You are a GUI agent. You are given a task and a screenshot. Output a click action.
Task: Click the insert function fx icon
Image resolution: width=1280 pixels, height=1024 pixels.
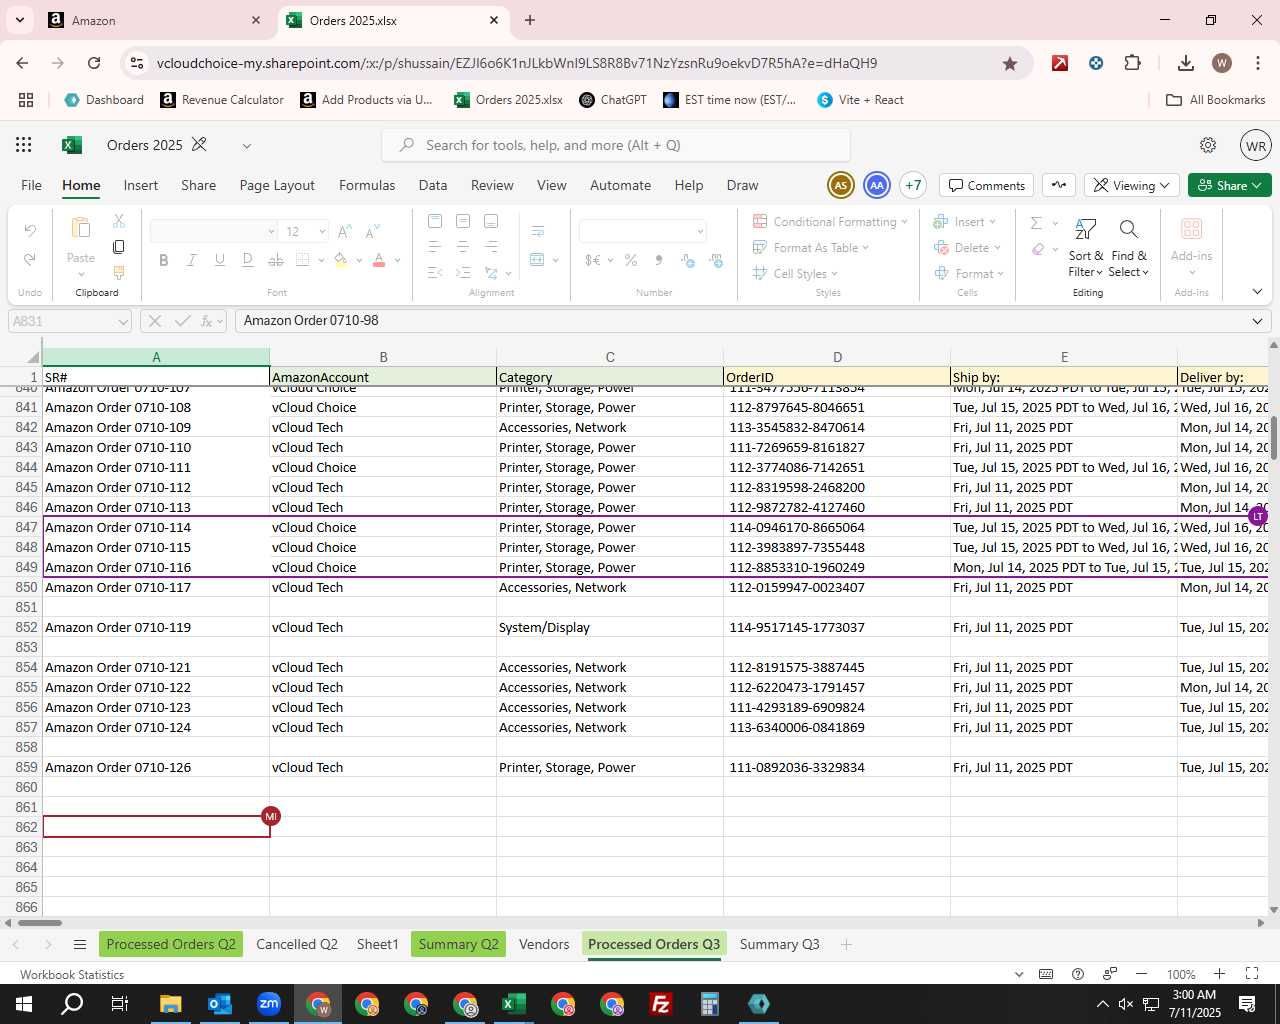(207, 321)
